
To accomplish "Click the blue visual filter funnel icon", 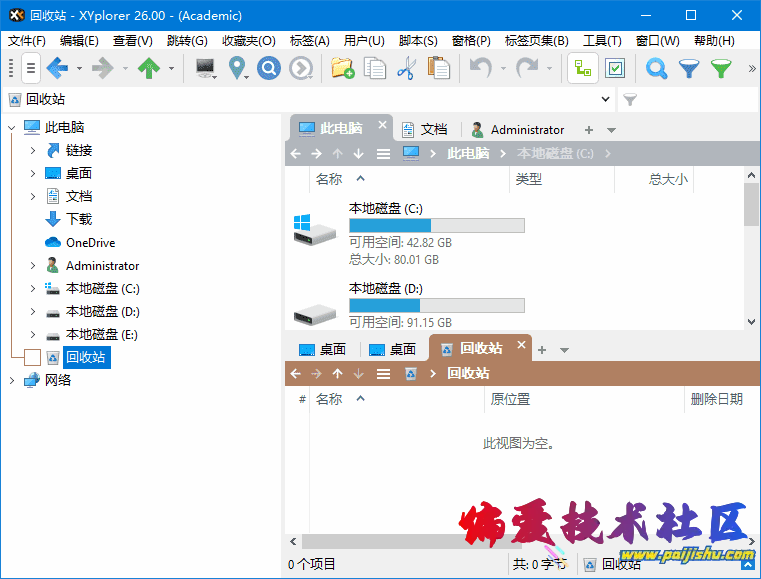I will tap(689, 68).
